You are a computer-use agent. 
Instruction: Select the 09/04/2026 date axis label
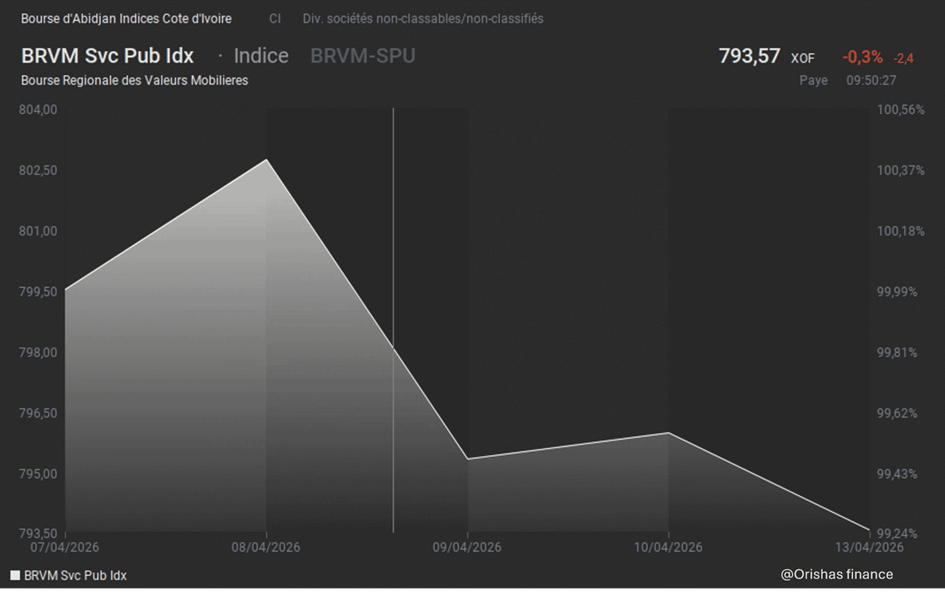pyautogui.click(x=467, y=547)
